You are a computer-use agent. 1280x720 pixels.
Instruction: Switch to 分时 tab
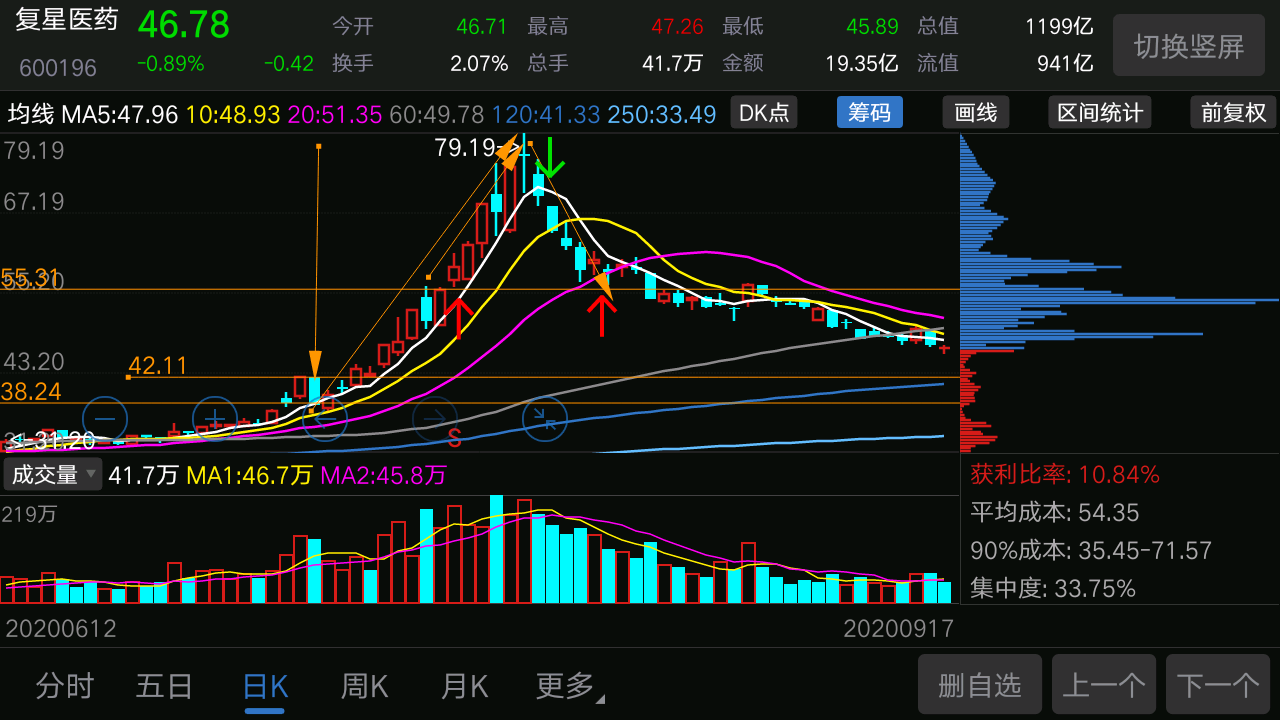(x=65, y=686)
